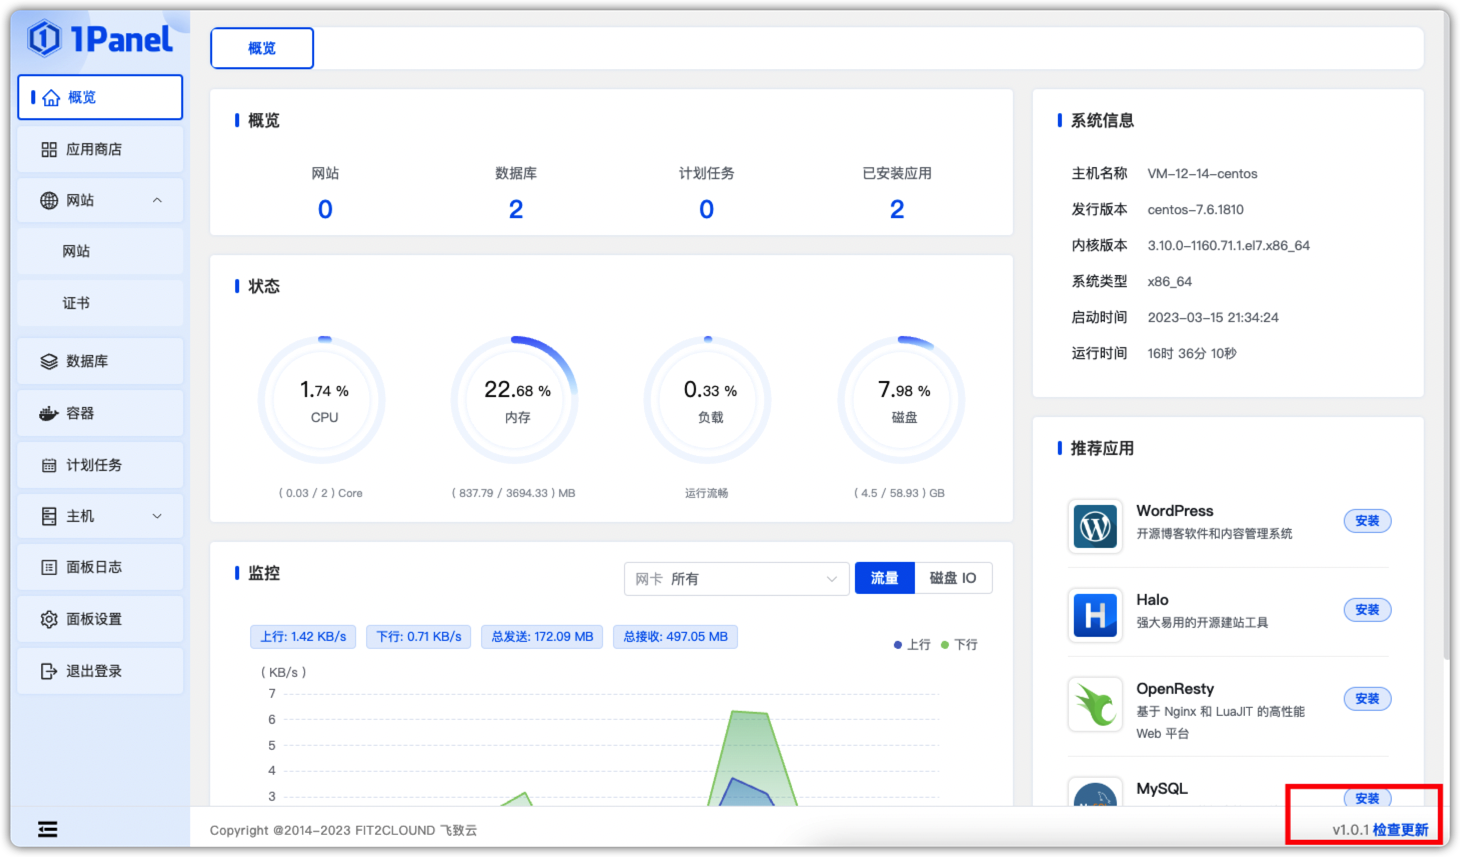Click the 检查更新 link in the footer
1460x857 pixels.
click(x=1401, y=829)
